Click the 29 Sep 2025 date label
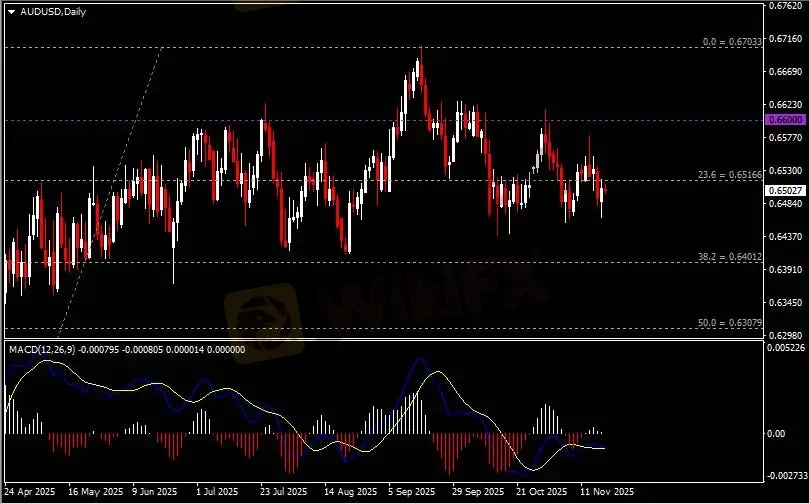 point(478,491)
